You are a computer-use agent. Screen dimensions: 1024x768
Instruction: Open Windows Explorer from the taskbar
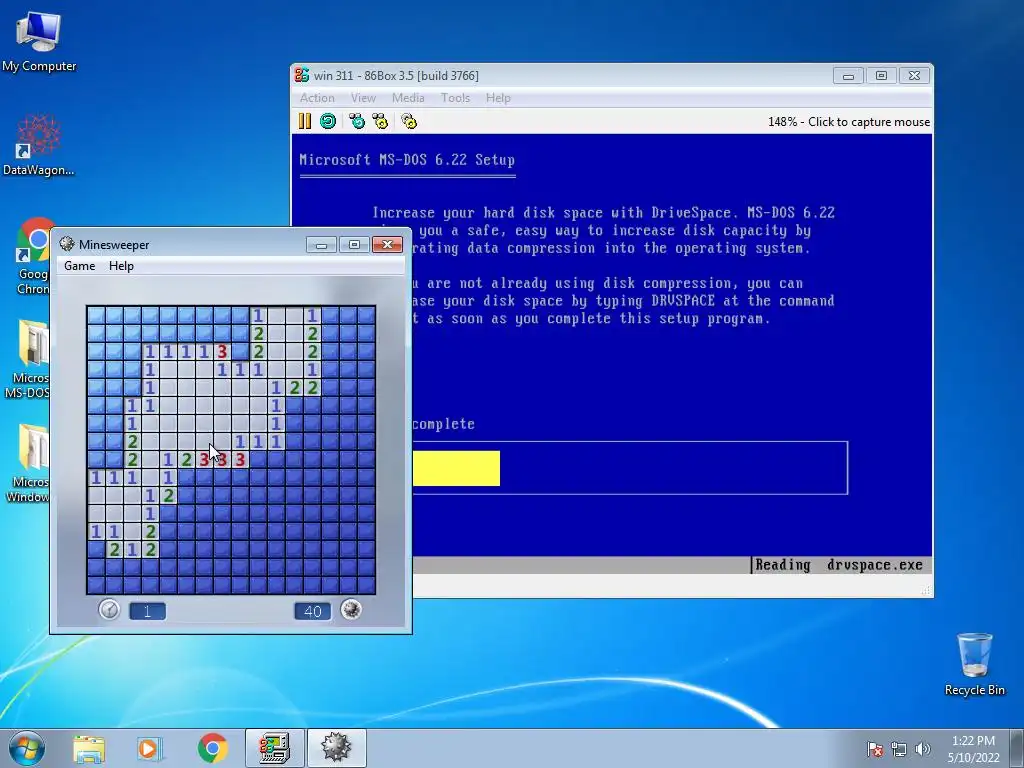point(89,749)
